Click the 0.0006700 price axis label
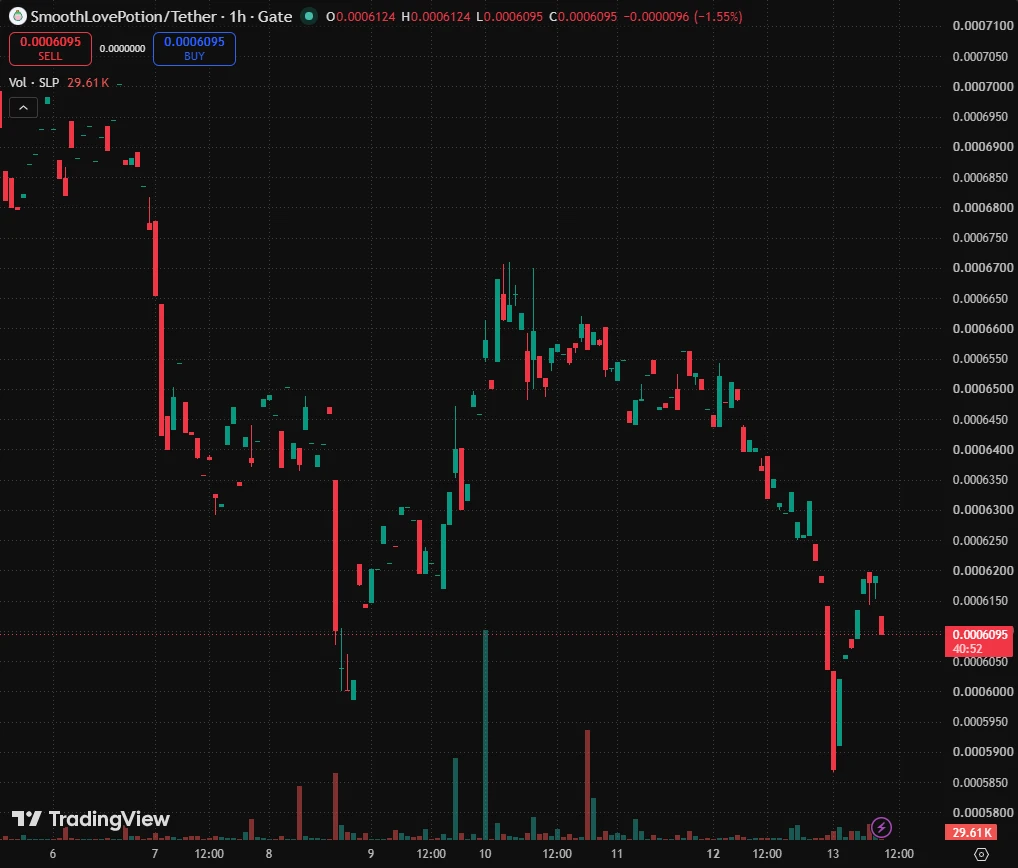 tap(983, 267)
